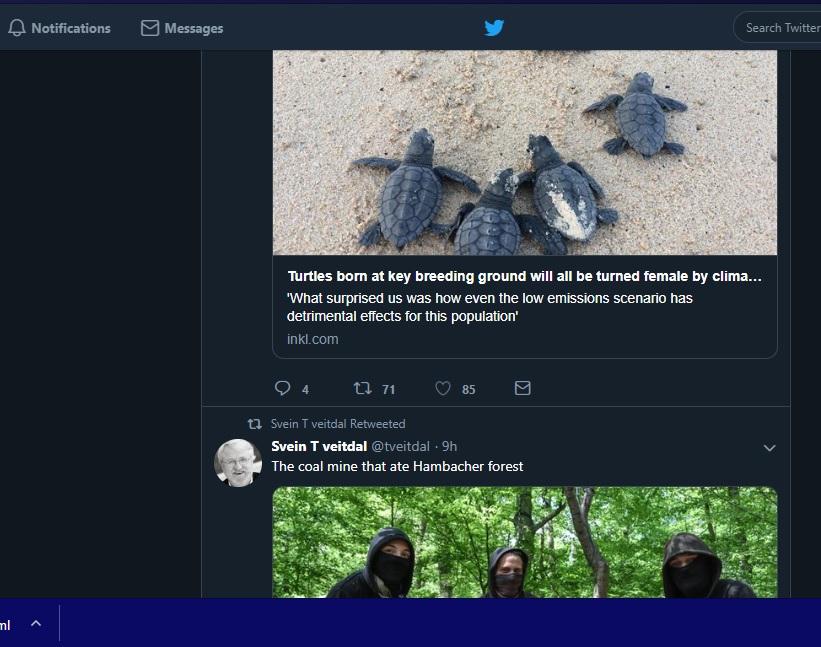Image resolution: width=821 pixels, height=647 pixels.
Task: Open the Messages envelope icon
Action: pyautogui.click(x=150, y=28)
